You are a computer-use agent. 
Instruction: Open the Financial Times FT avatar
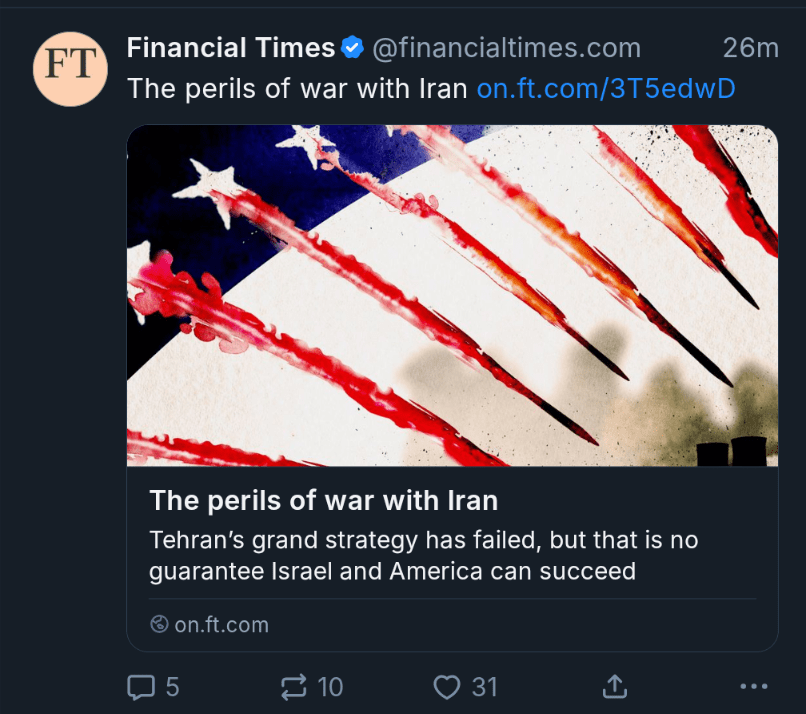point(70,69)
